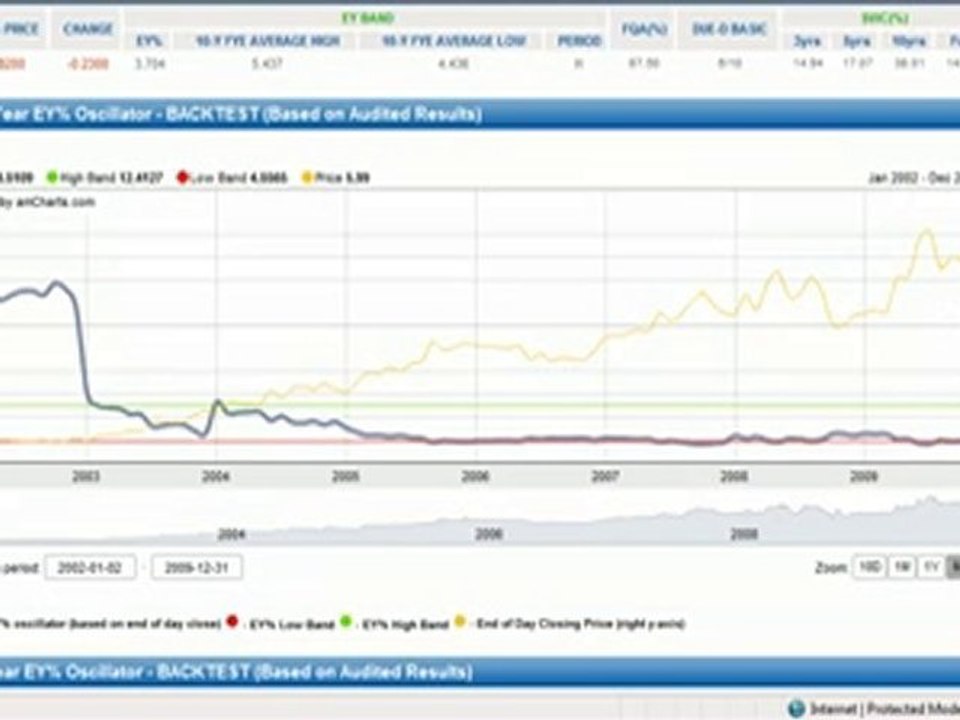Click the 5yrs column header
This screenshot has height=720, width=960.
tap(857, 42)
